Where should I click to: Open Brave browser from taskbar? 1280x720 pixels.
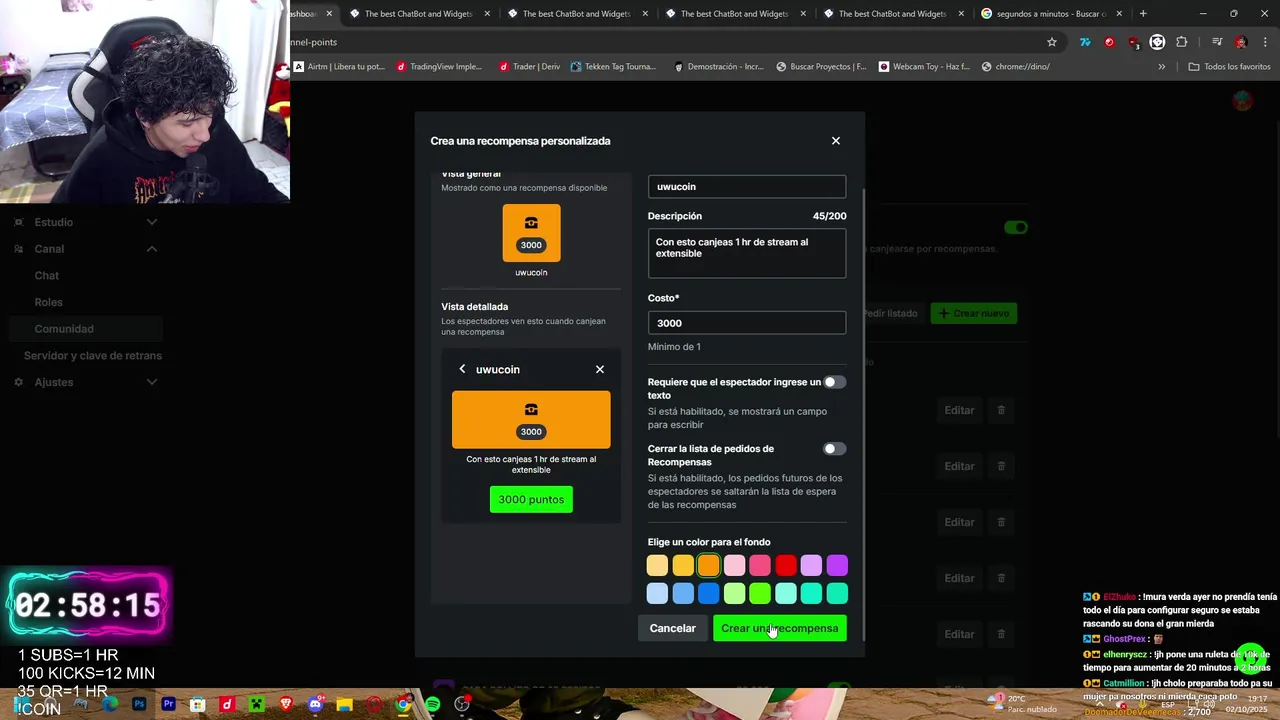point(286,705)
